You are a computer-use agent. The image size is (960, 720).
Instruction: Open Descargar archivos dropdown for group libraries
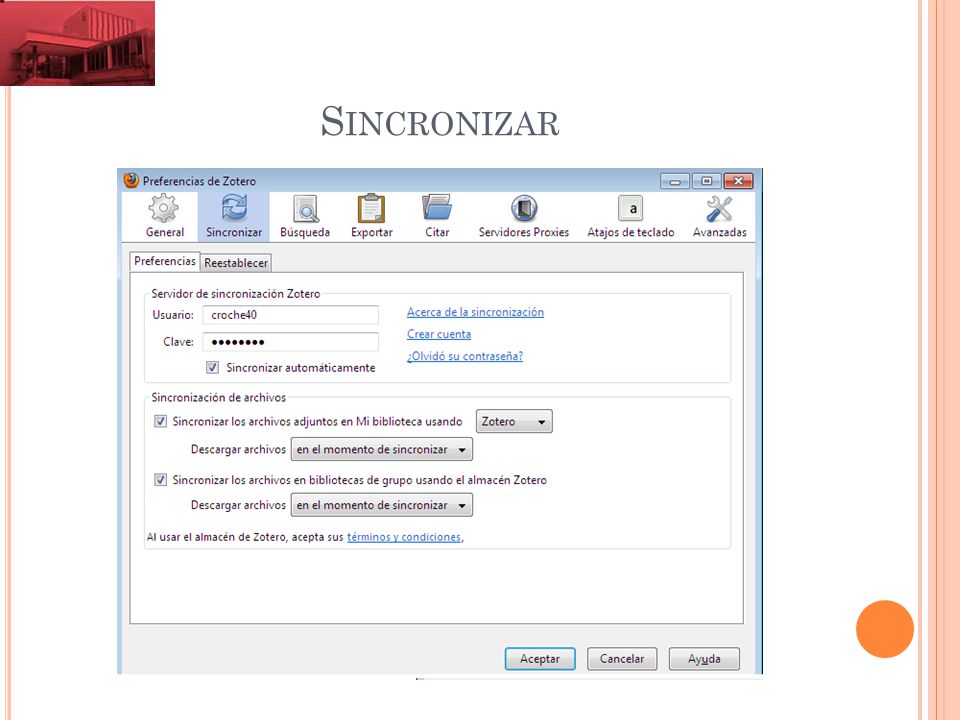click(381, 505)
